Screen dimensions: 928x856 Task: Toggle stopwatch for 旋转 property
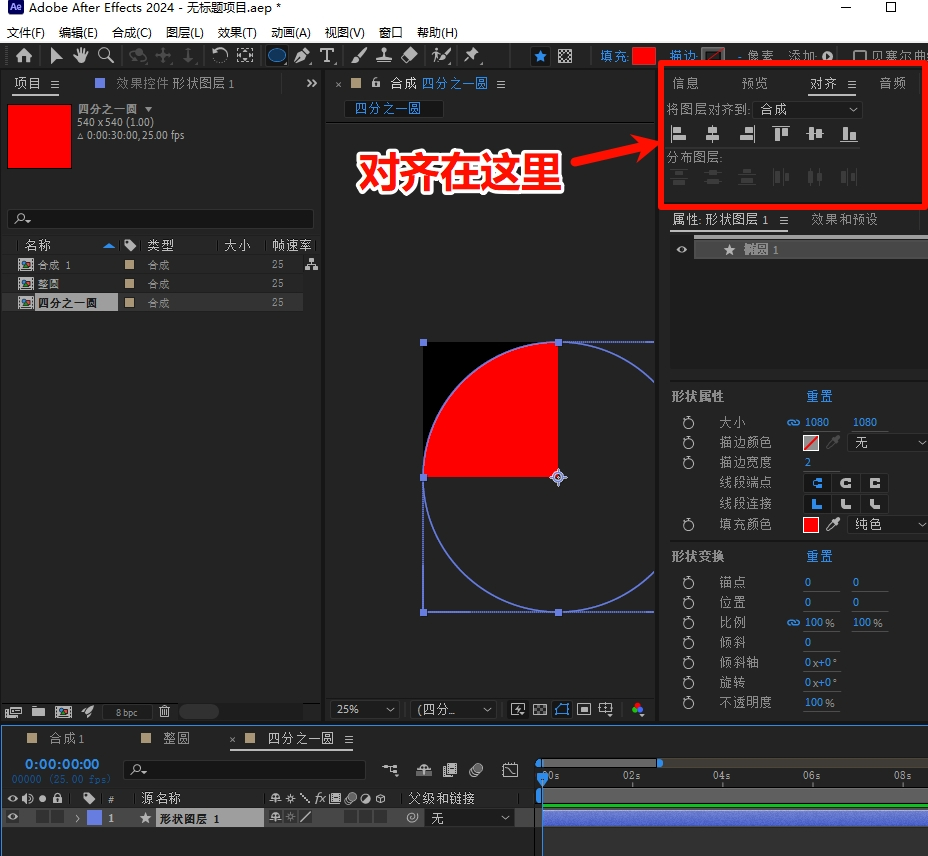pos(688,682)
